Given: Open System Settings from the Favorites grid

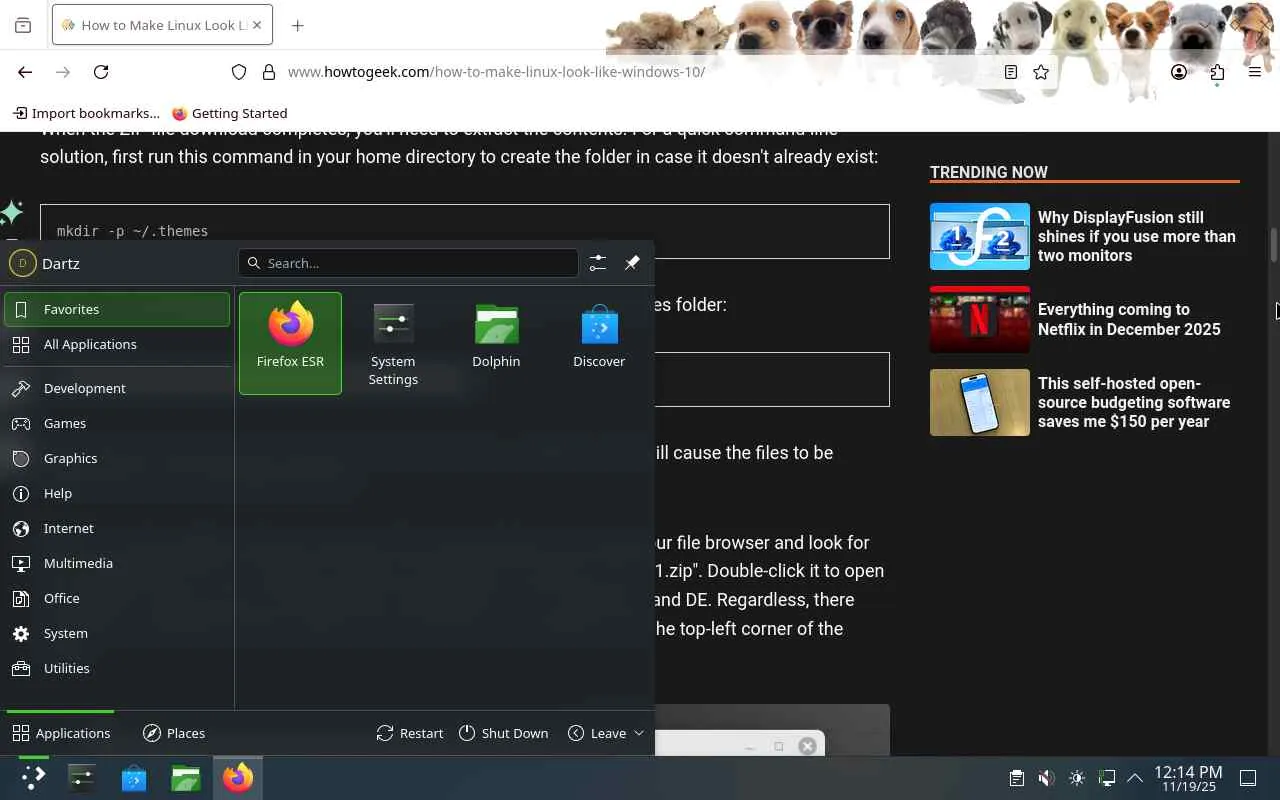Looking at the screenshot, I should (393, 343).
